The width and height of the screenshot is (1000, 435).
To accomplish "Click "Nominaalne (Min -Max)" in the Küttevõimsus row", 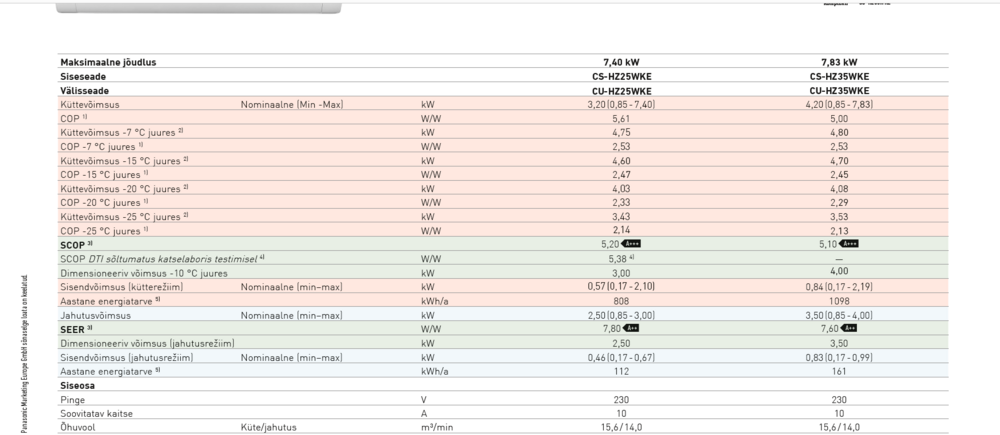I will point(292,105).
